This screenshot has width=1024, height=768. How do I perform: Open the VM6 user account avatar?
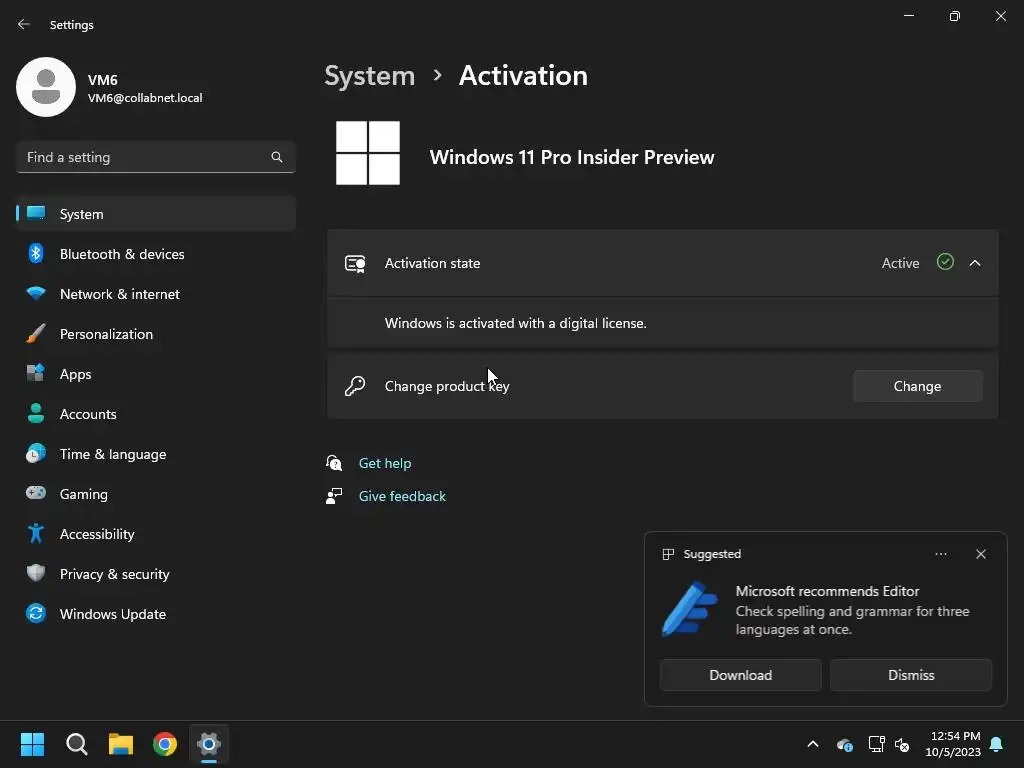point(46,87)
